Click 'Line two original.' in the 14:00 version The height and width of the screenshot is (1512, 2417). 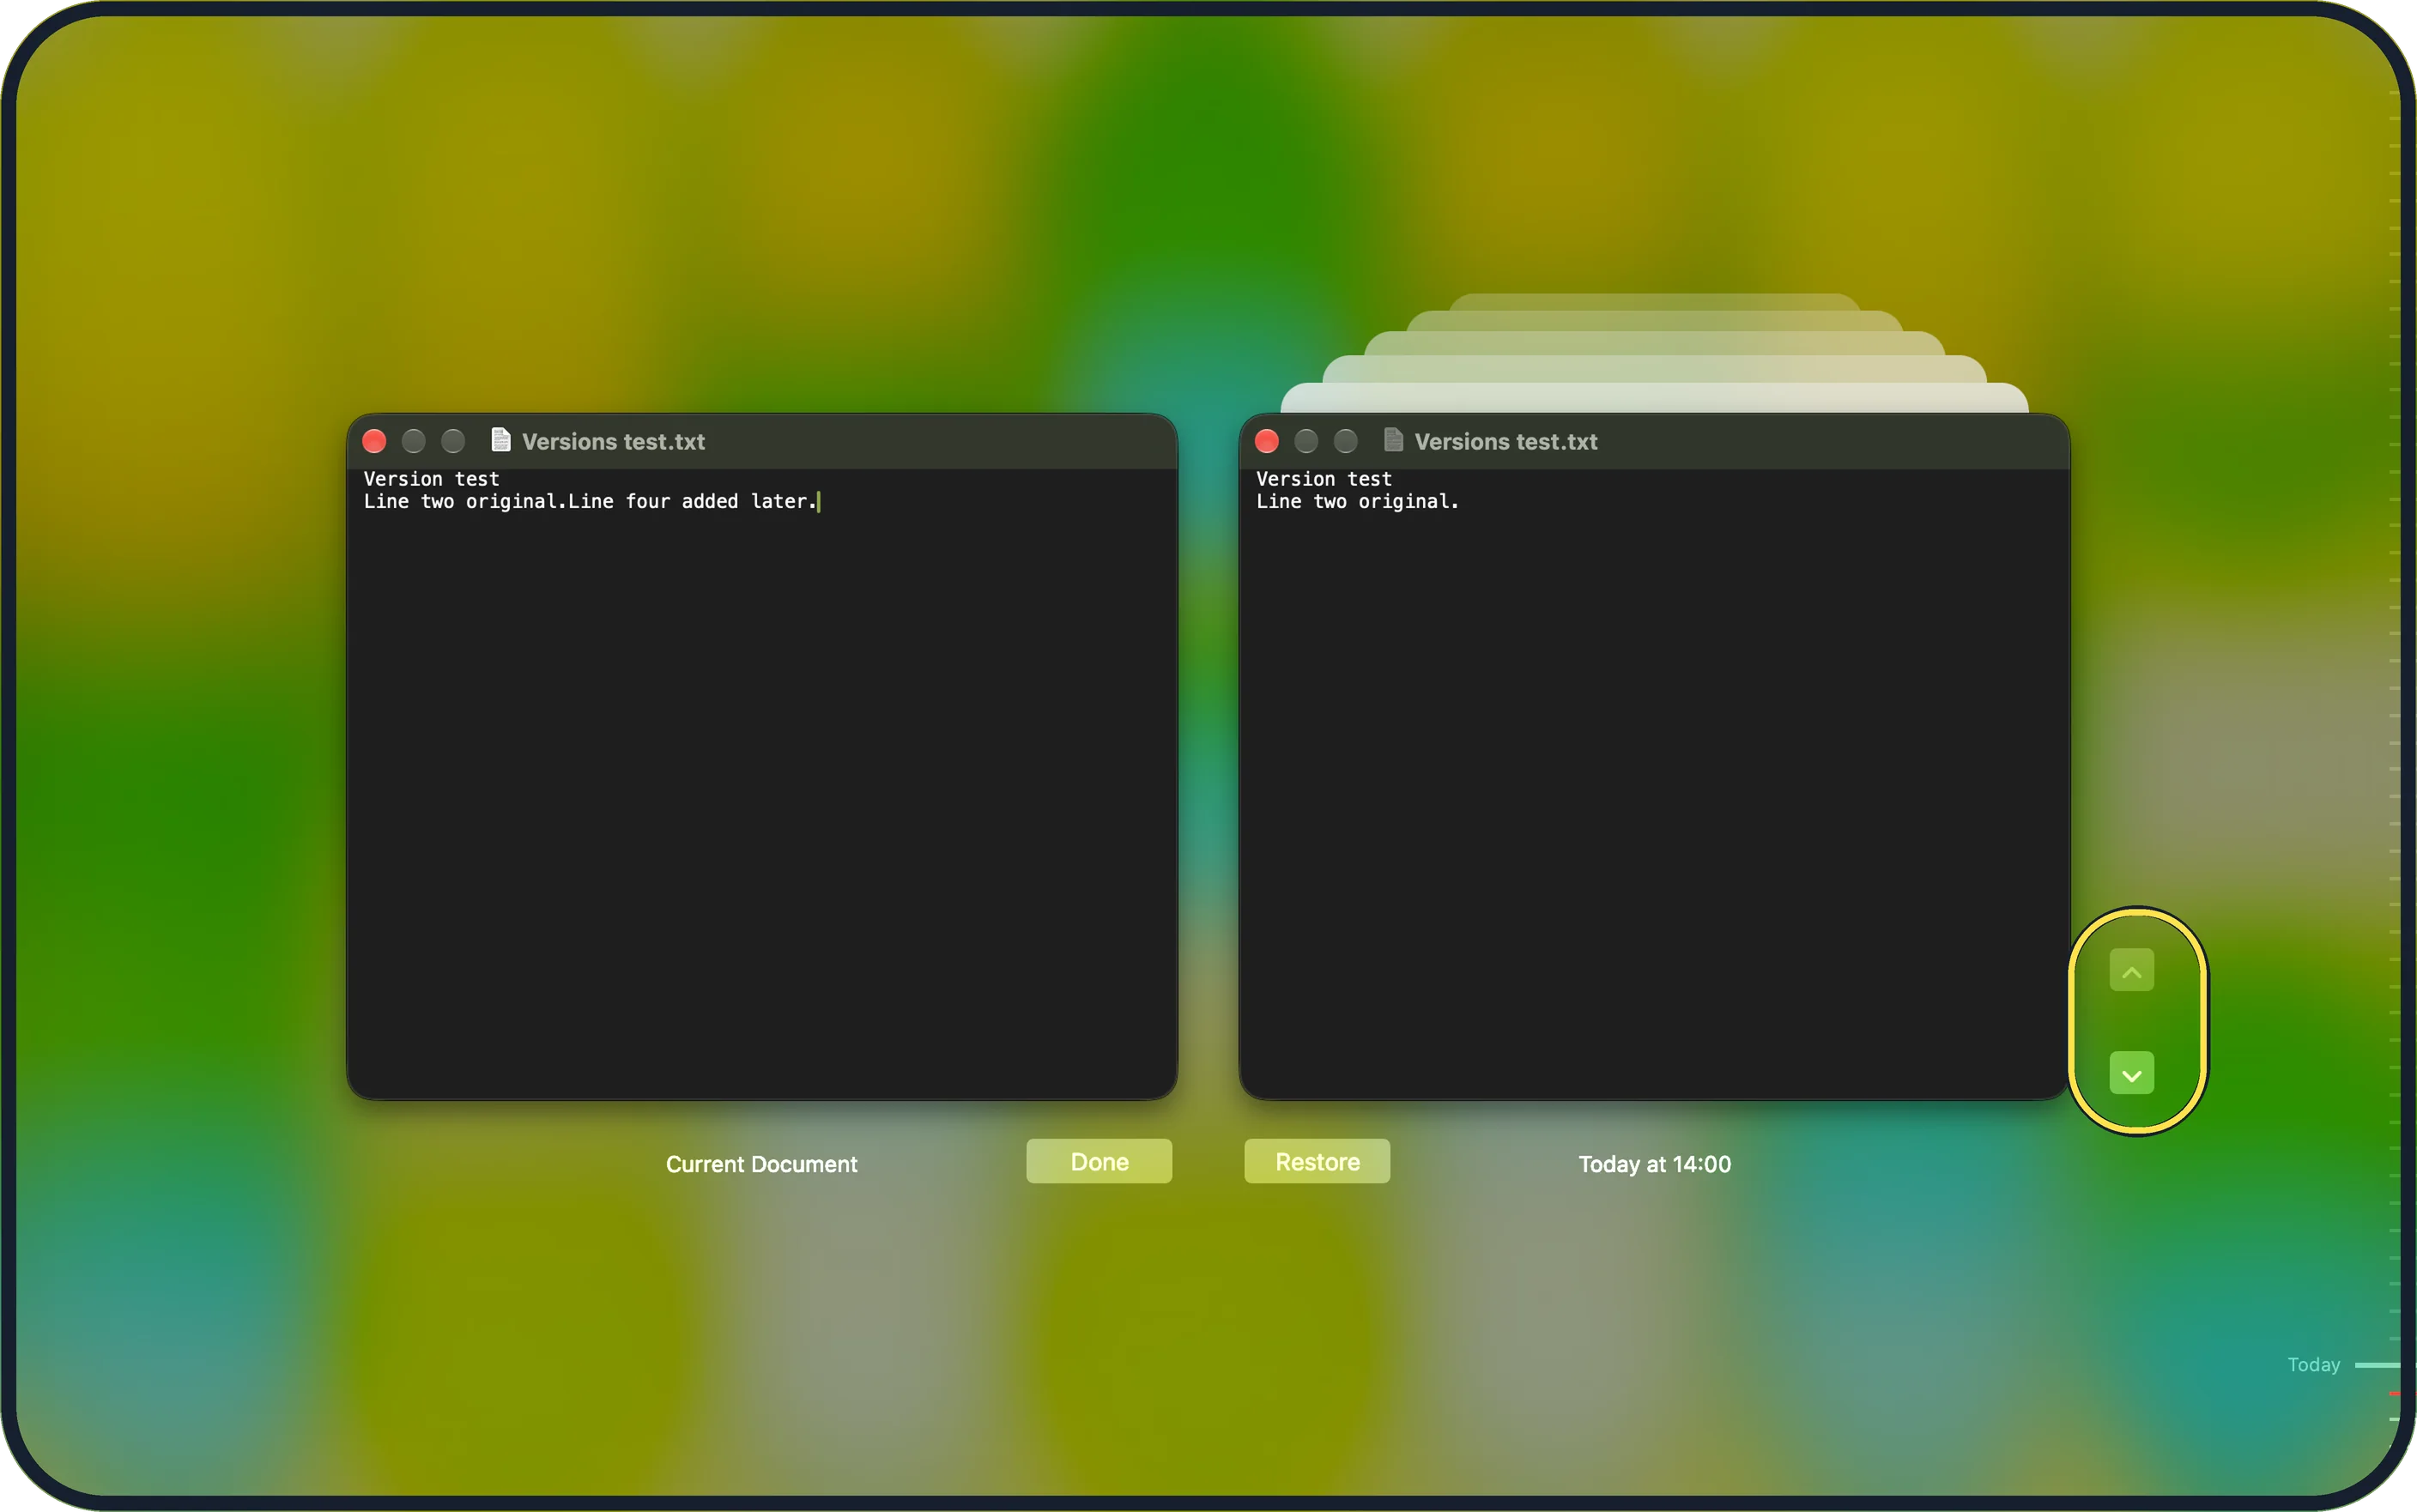point(1357,501)
